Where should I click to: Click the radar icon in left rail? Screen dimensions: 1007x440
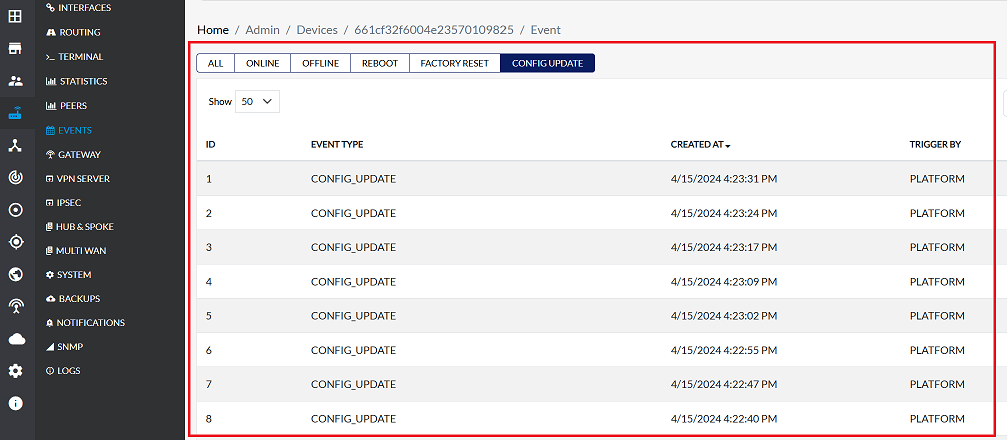point(16,178)
